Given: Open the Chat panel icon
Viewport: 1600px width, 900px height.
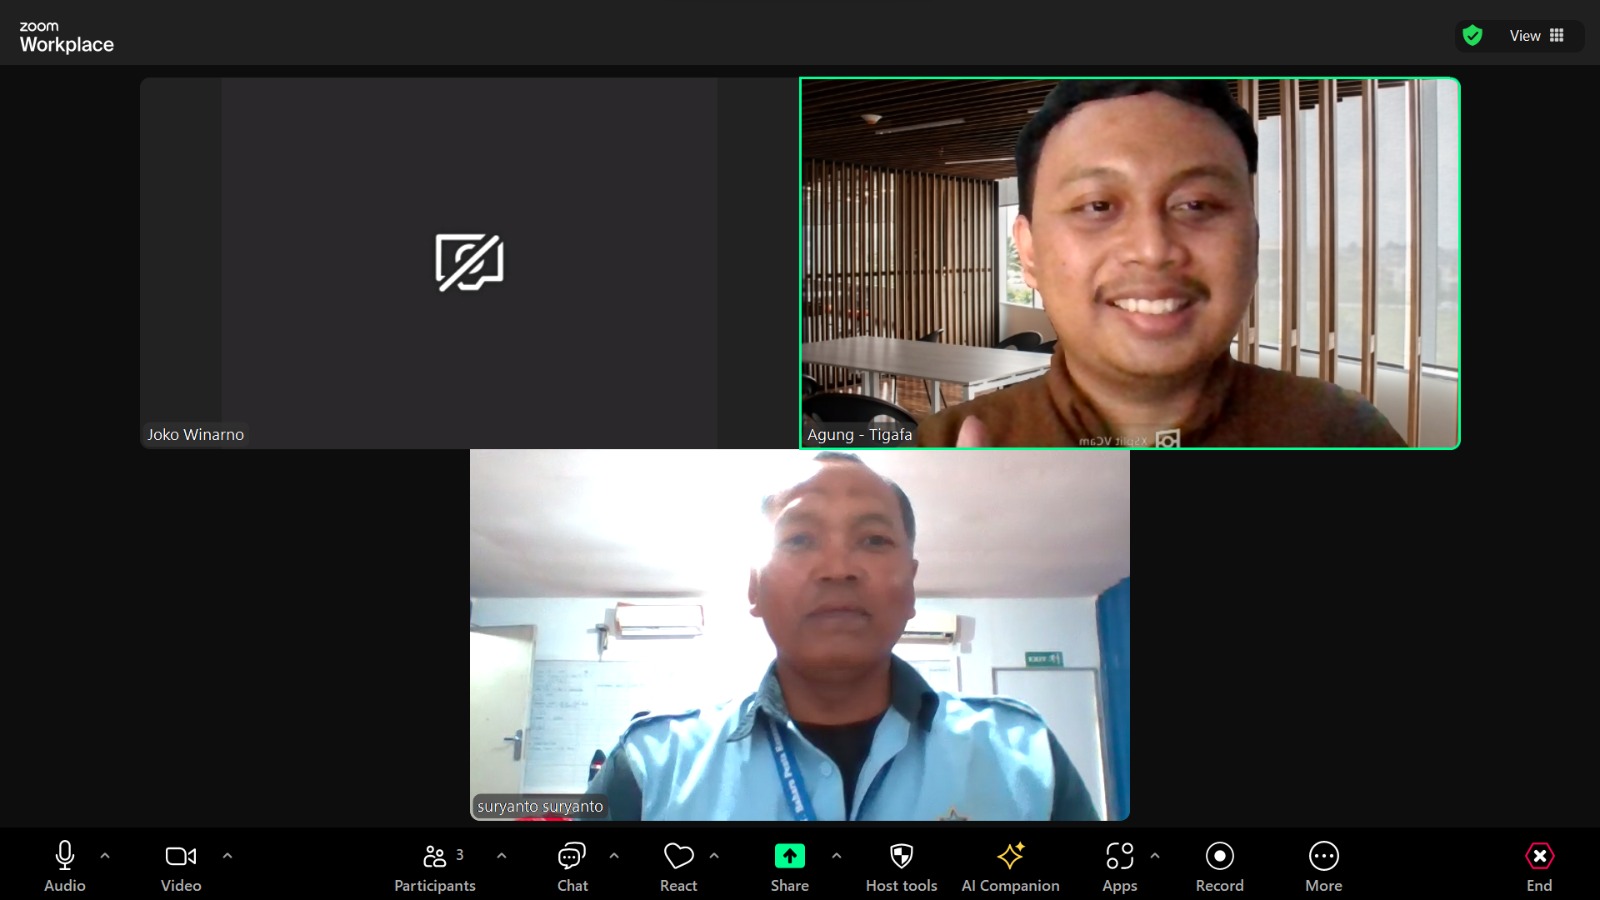Looking at the screenshot, I should (572, 856).
